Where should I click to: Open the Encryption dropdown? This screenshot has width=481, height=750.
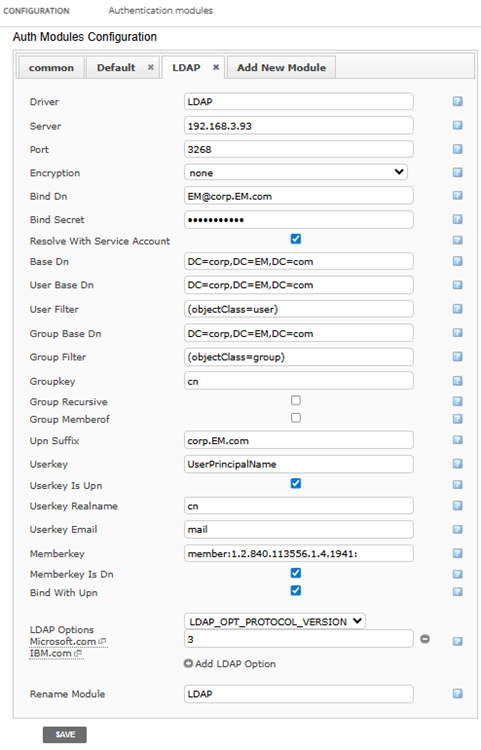pyautogui.click(x=296, y=172)
